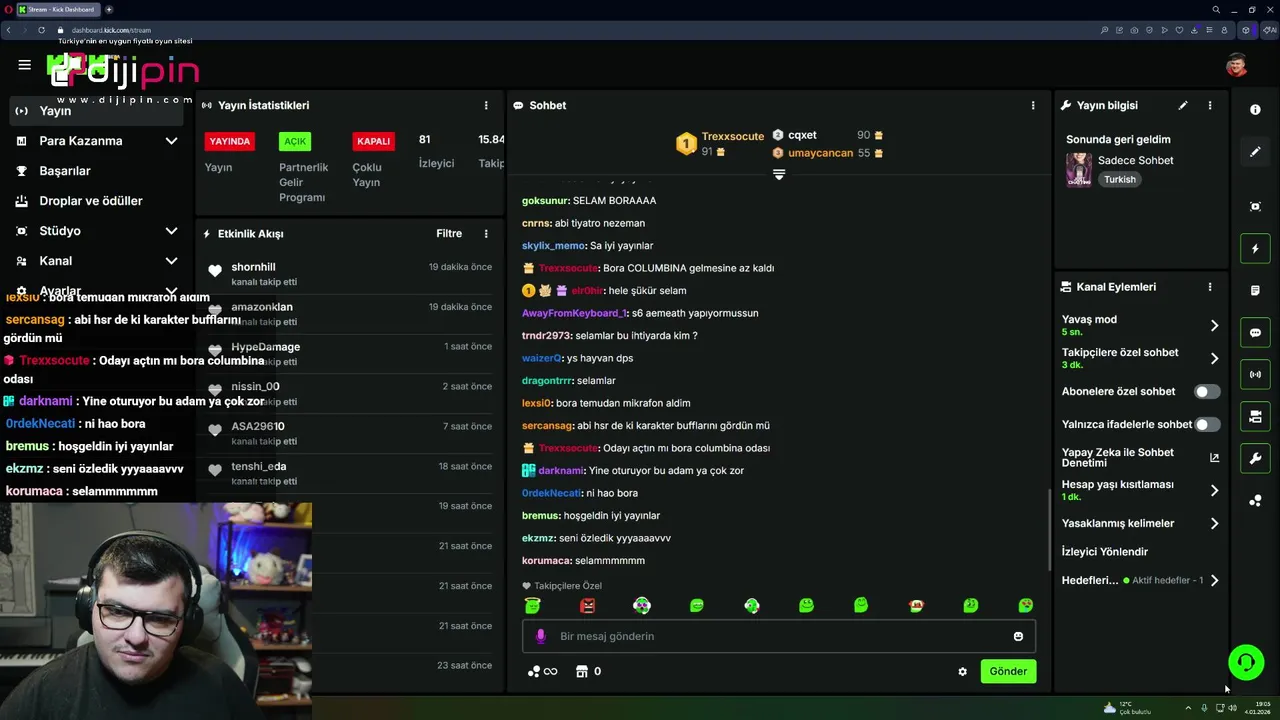Viewport: 1280px width, 720px height.
Task: Open the channel points icon with infinity
Action: click(x=542, y=672)
